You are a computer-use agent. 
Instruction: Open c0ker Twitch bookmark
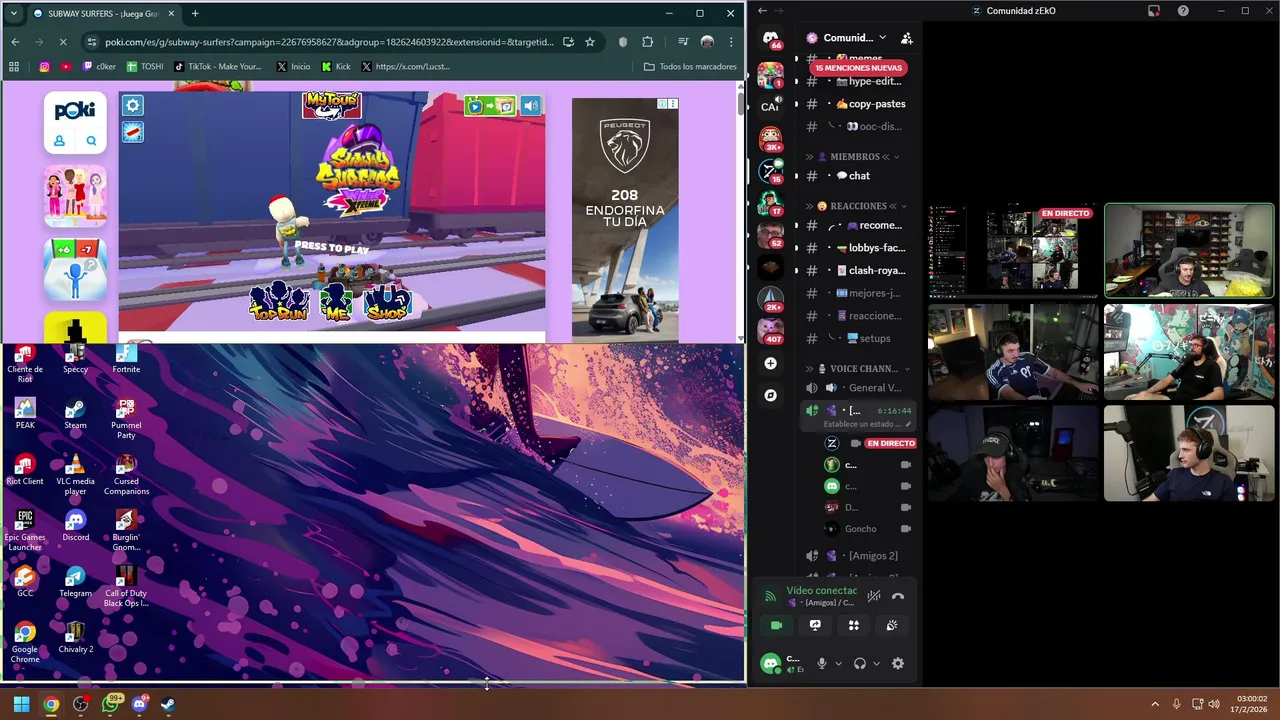click(x=98, y=67)
